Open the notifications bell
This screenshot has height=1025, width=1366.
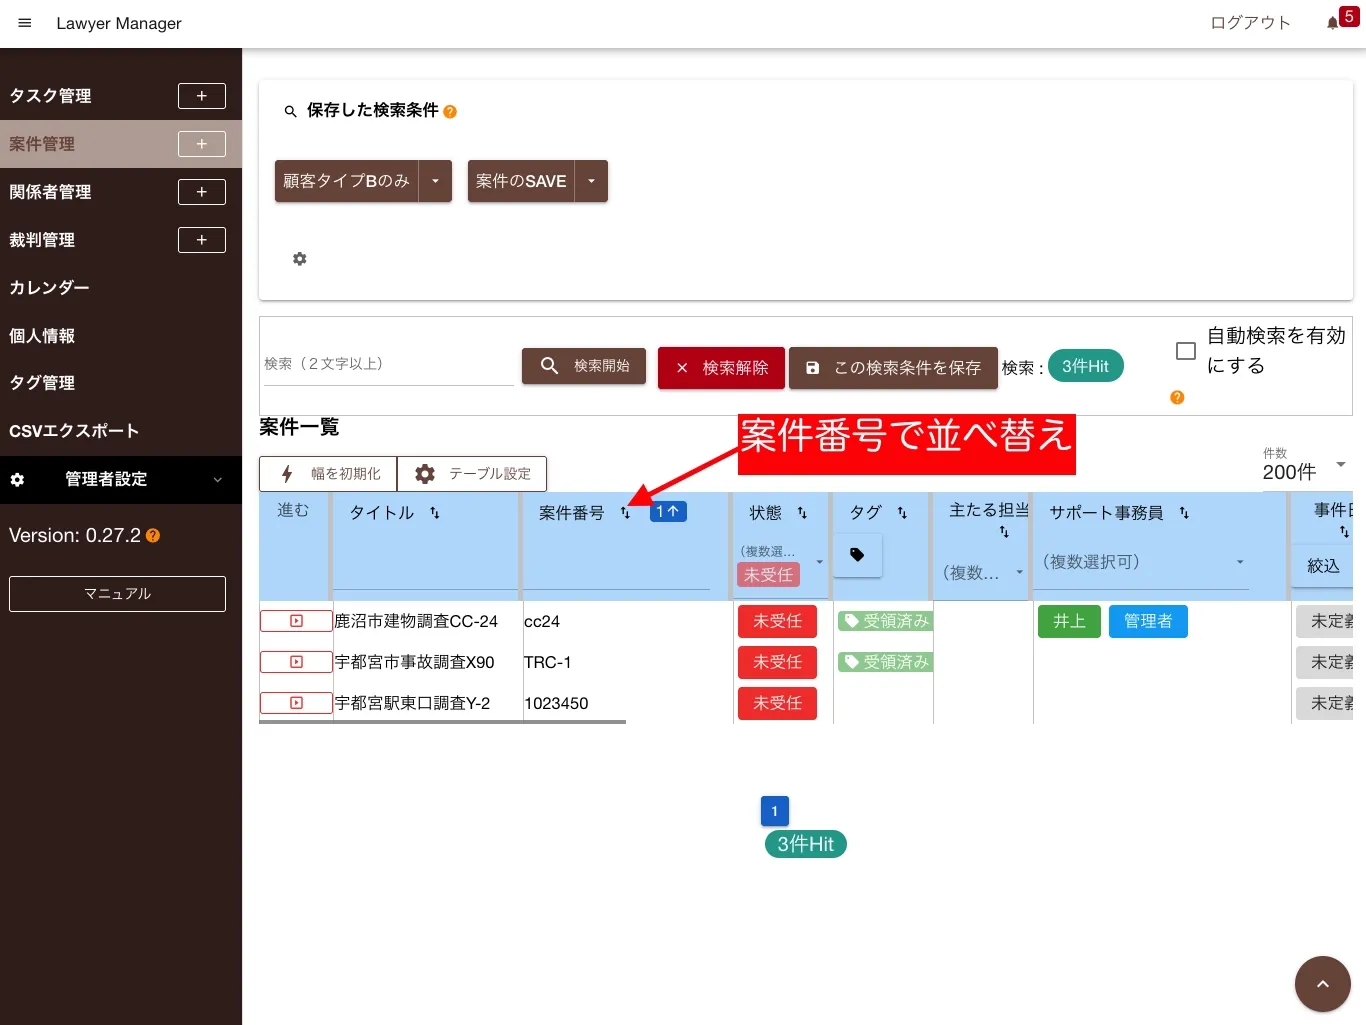(1332, 23)
